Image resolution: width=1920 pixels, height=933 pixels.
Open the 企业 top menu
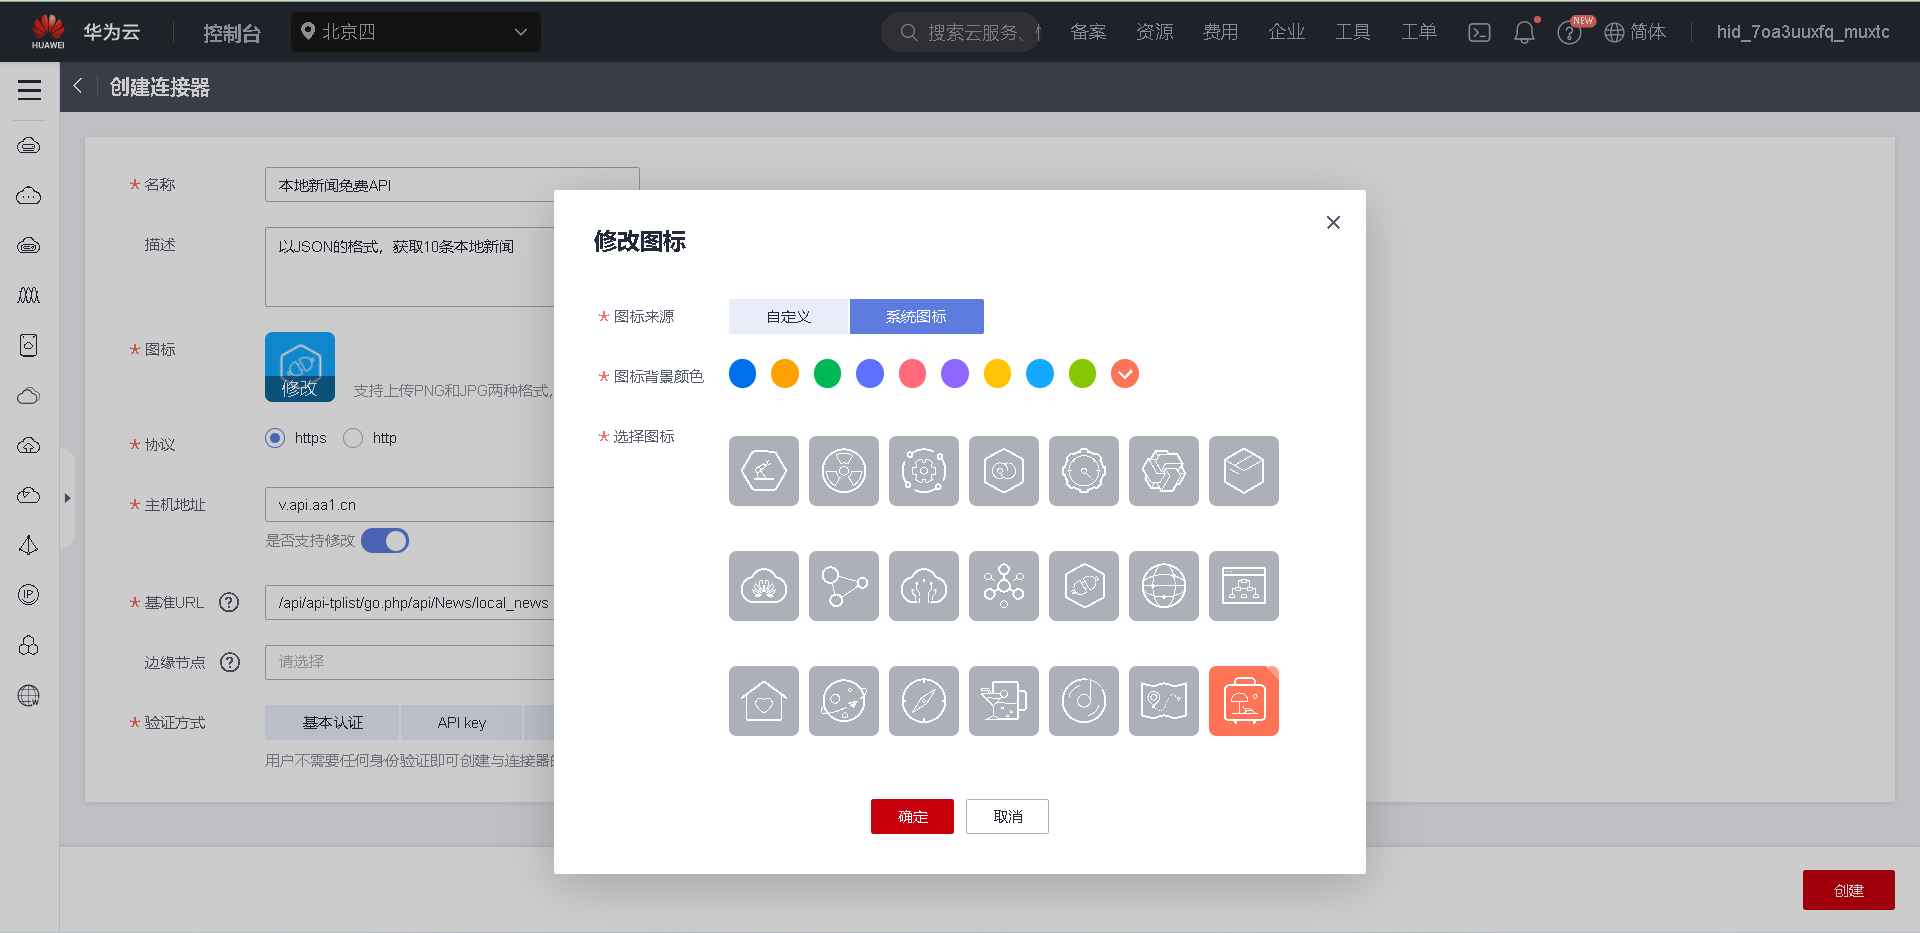(x=1286, y=32)
